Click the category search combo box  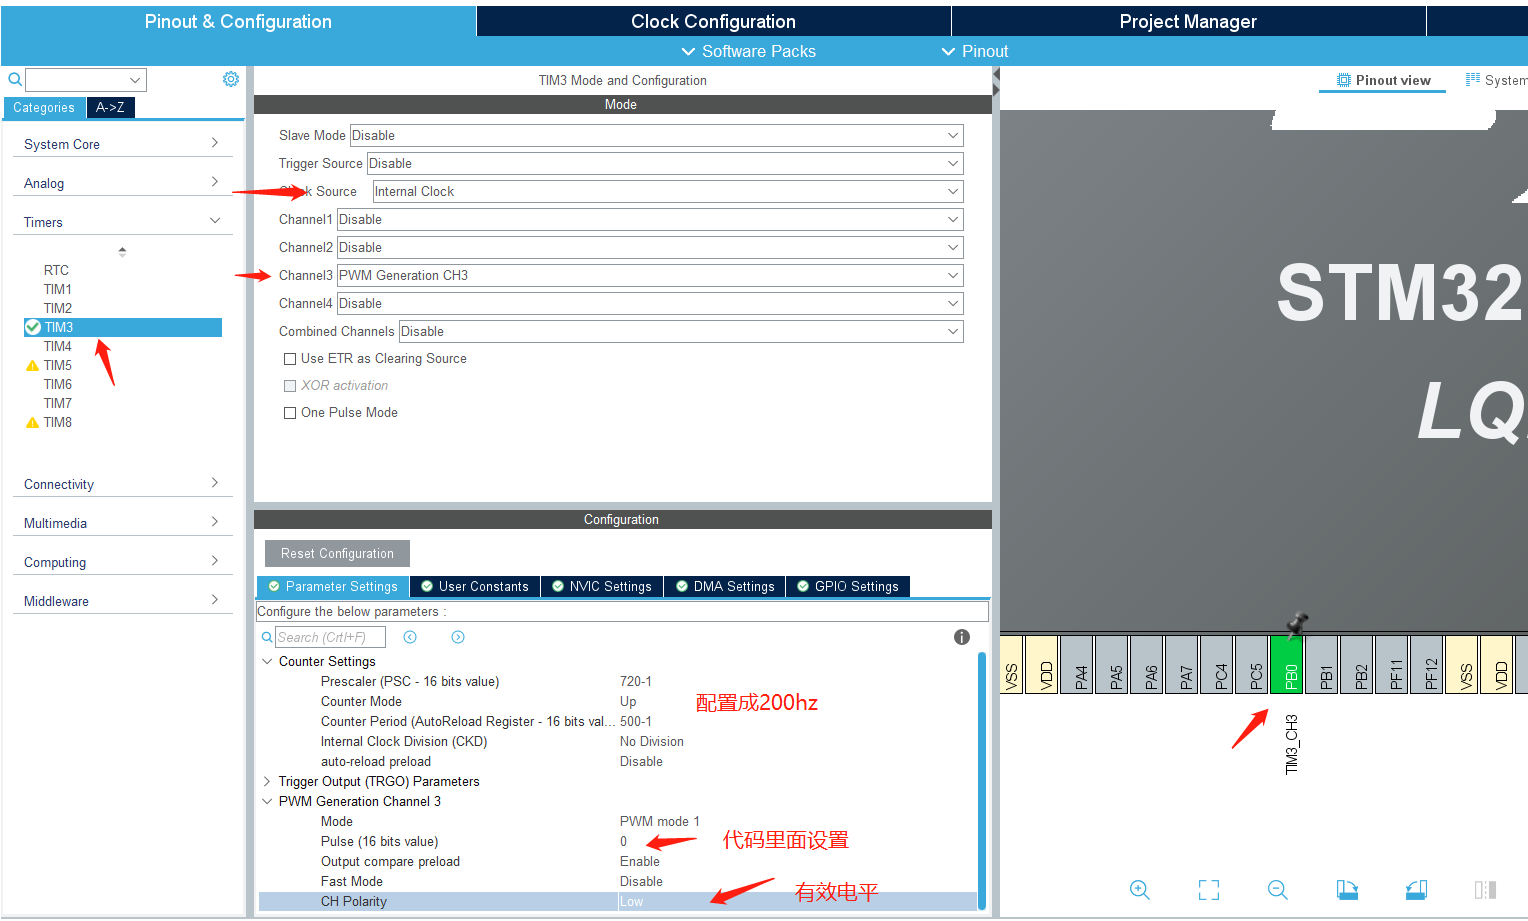tap(86, 79)
